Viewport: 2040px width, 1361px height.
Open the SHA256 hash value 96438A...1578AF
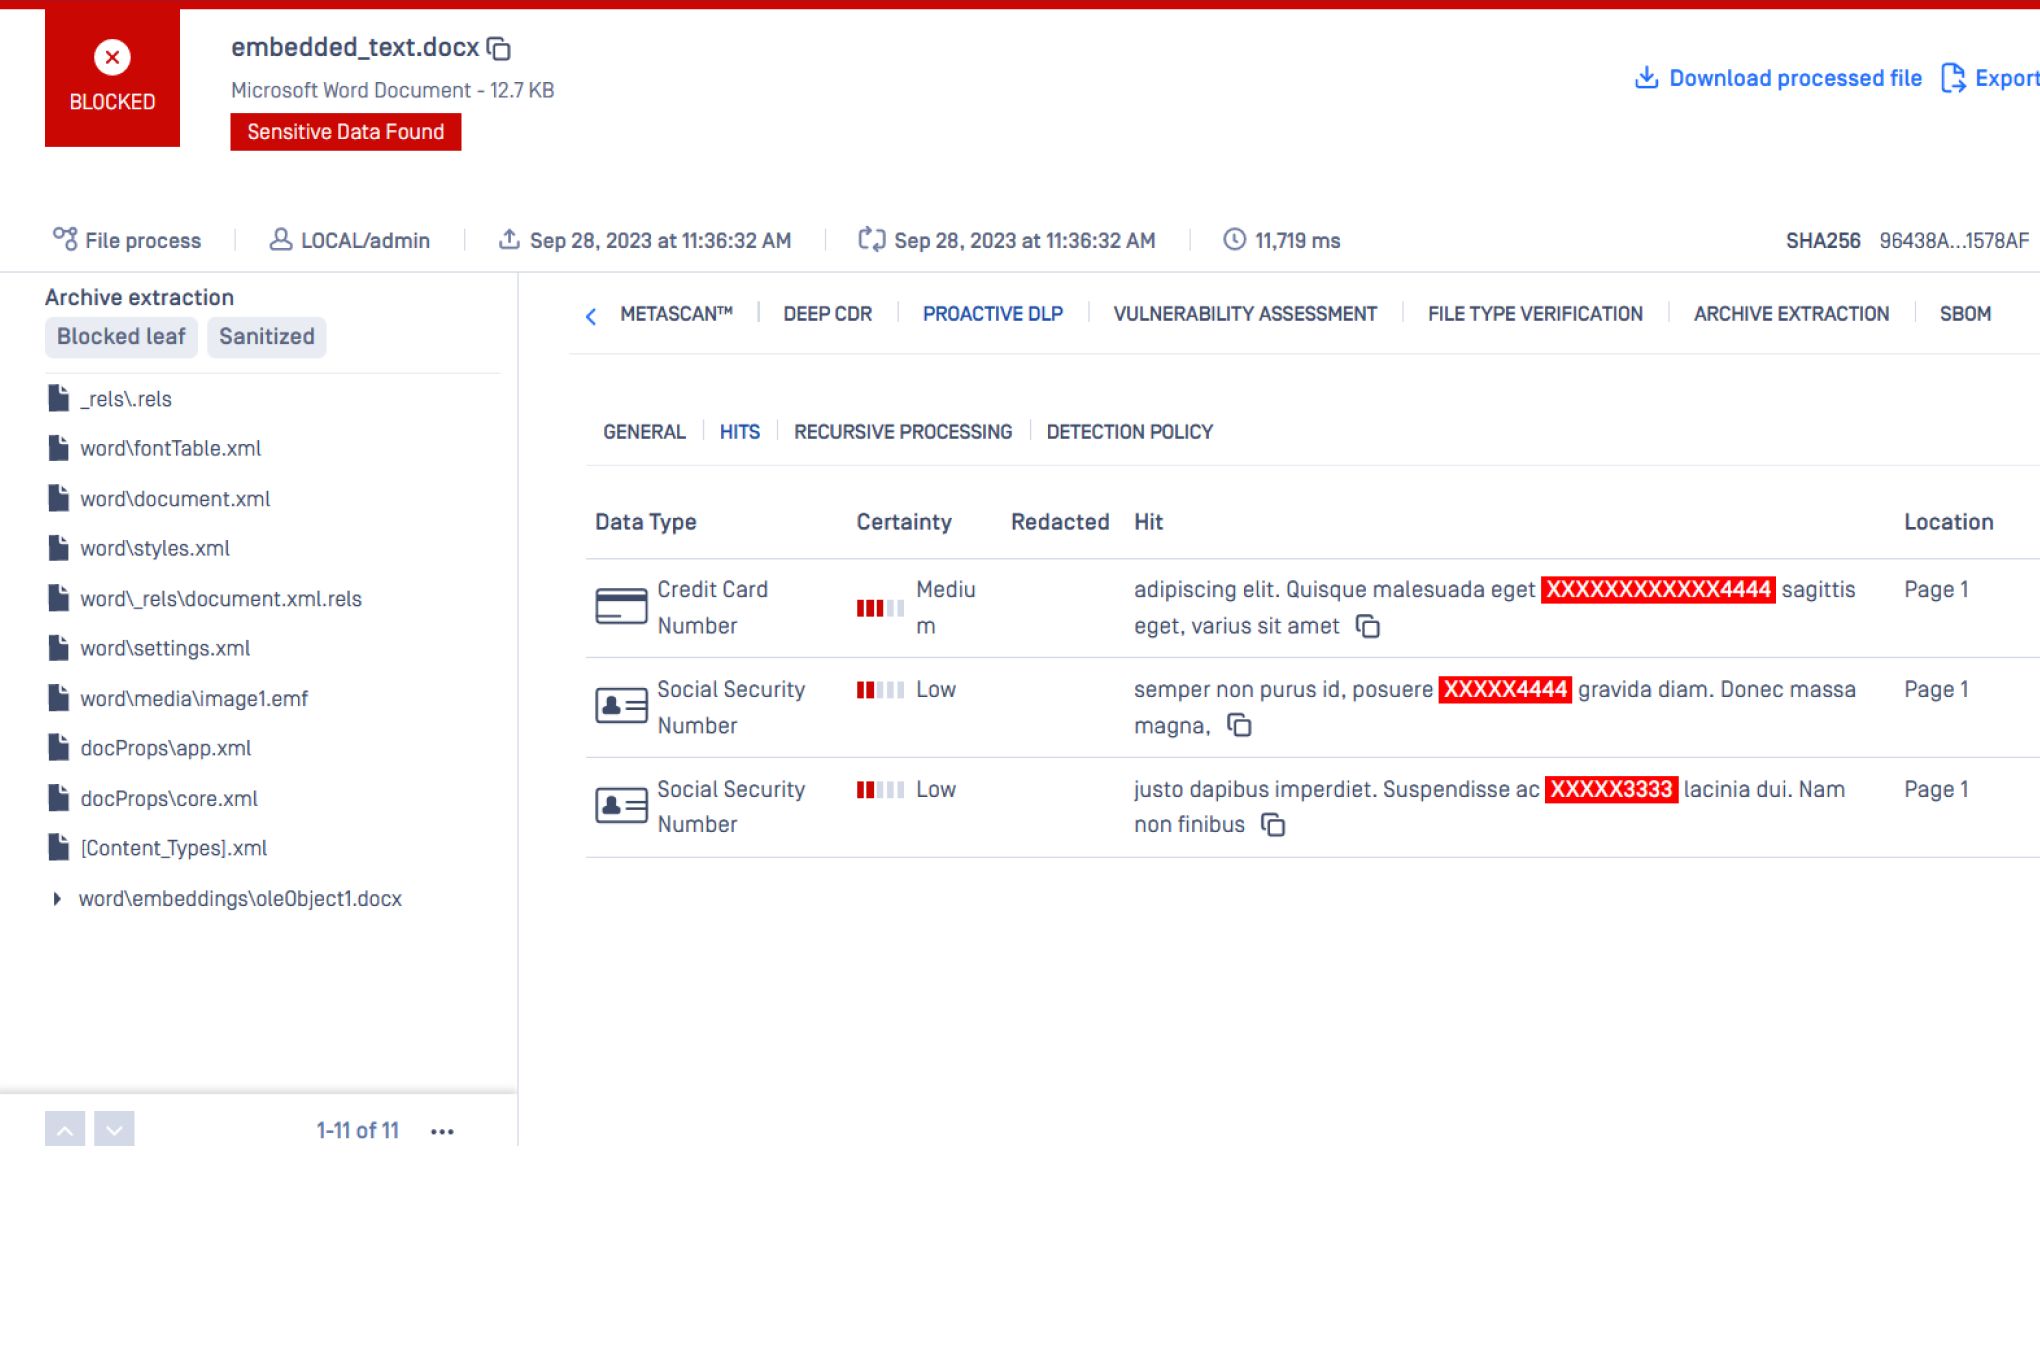(1953, 241)
